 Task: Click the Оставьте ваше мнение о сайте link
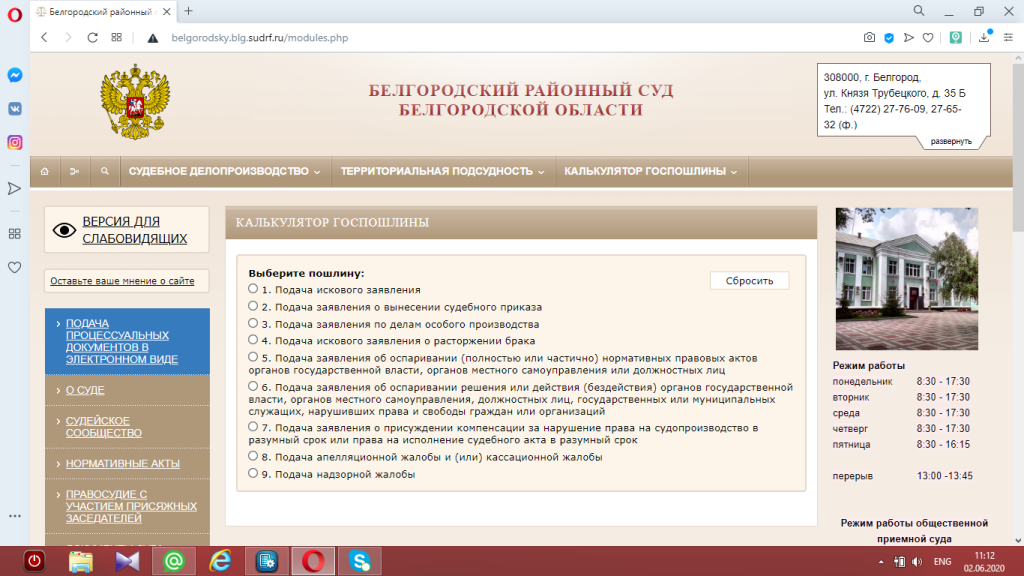pyautogui.click(x=122, y=281)
